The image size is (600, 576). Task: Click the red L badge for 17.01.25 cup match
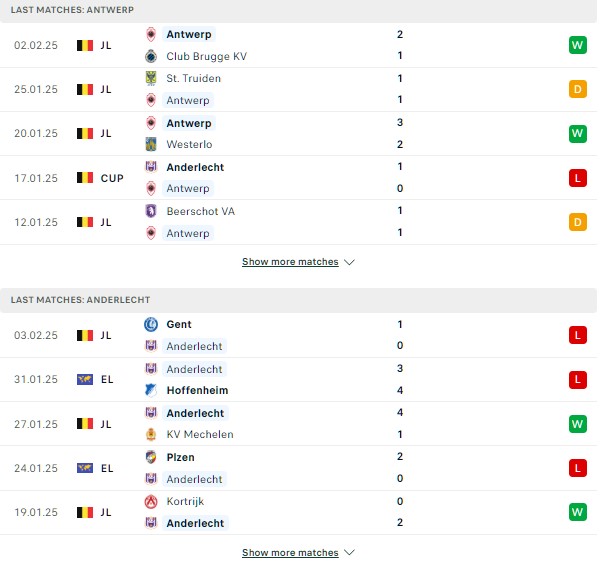point(577,178)
